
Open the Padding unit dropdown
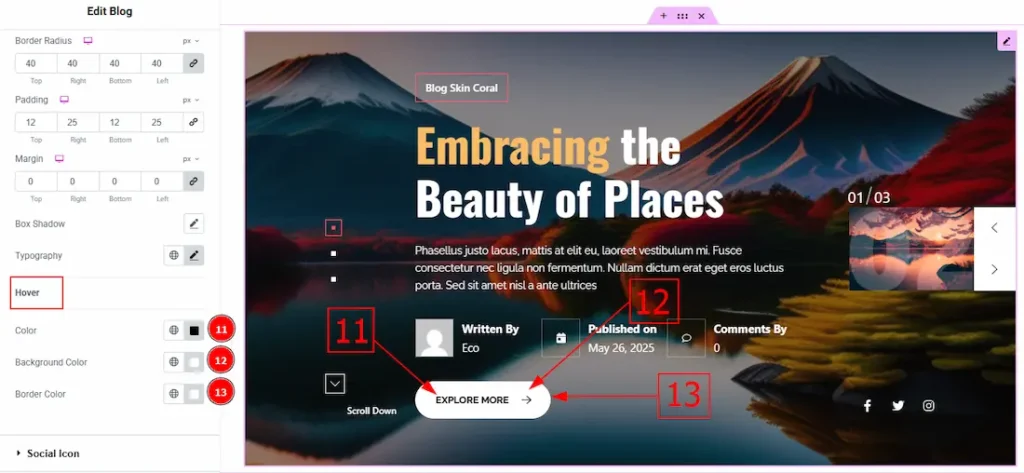click(190, 100)
